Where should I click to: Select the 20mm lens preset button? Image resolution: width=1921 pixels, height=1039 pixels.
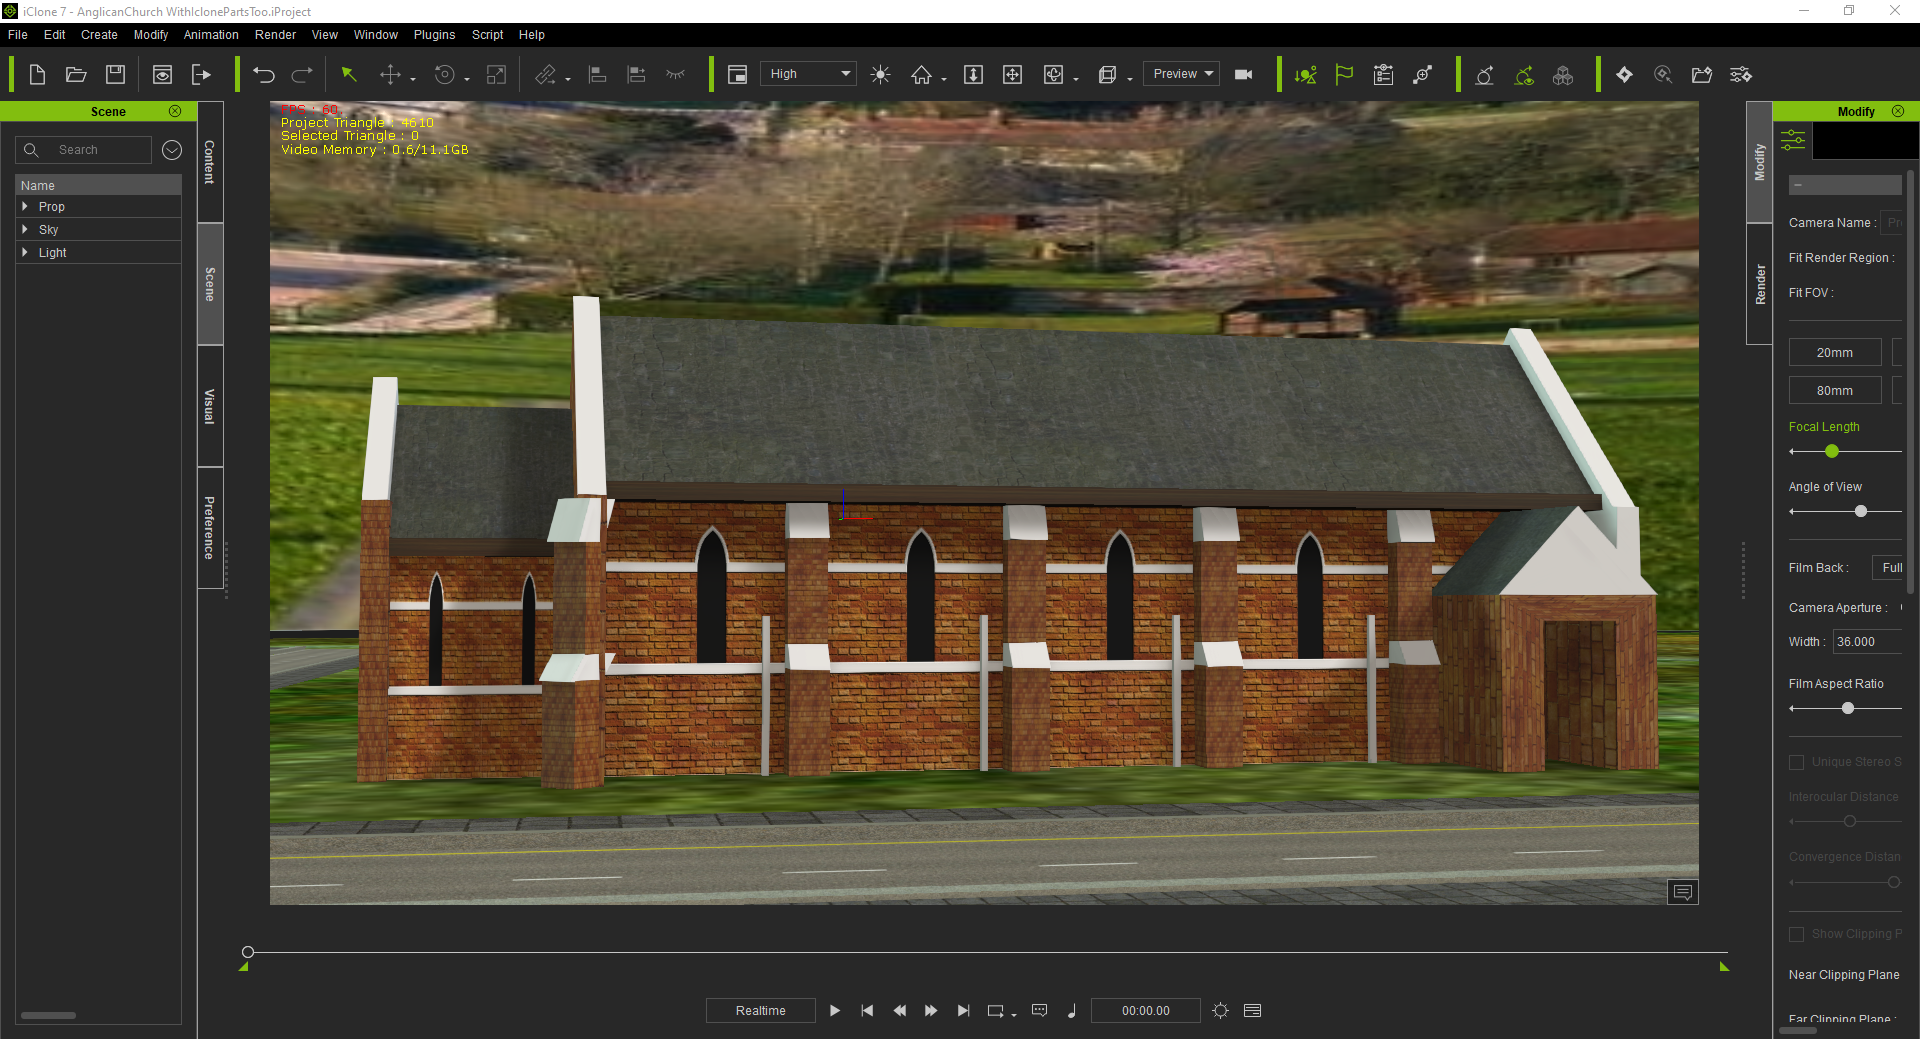pos(1835,353)
